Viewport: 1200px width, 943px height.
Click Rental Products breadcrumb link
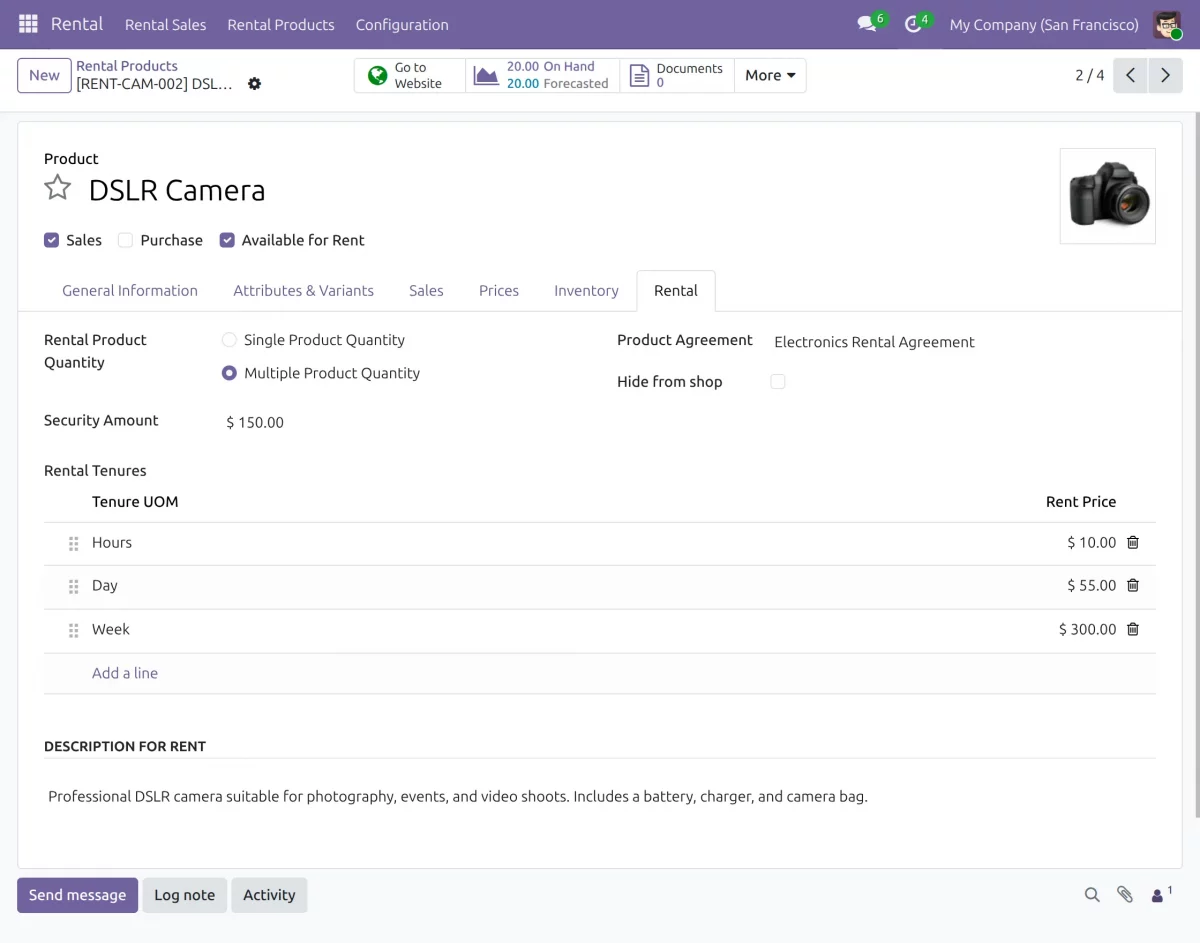coord(127,66)
